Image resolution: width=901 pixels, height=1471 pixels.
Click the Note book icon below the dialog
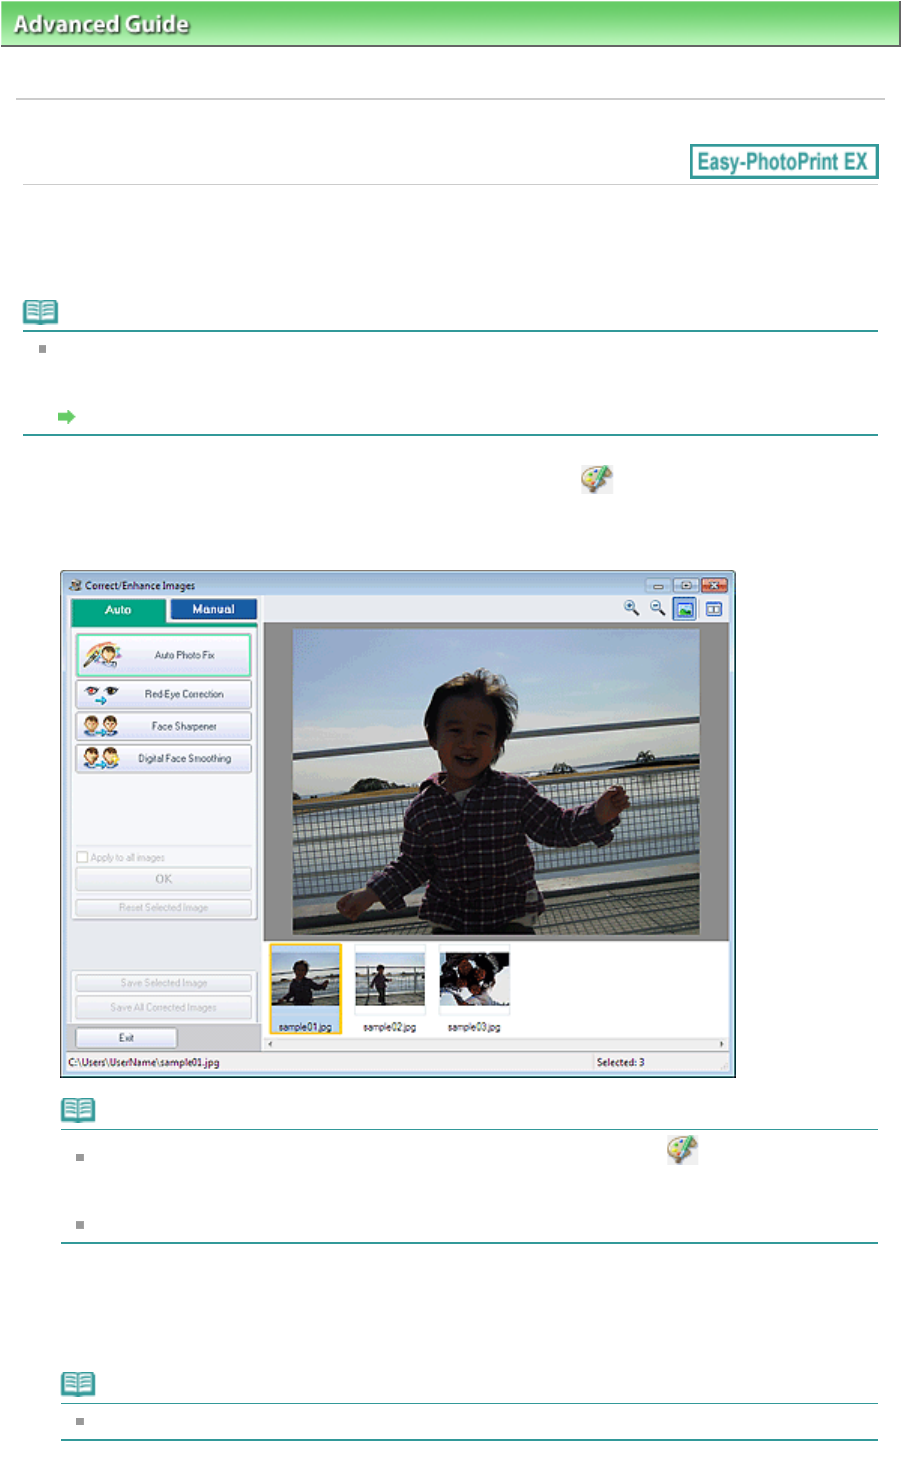coord(78,1110)
